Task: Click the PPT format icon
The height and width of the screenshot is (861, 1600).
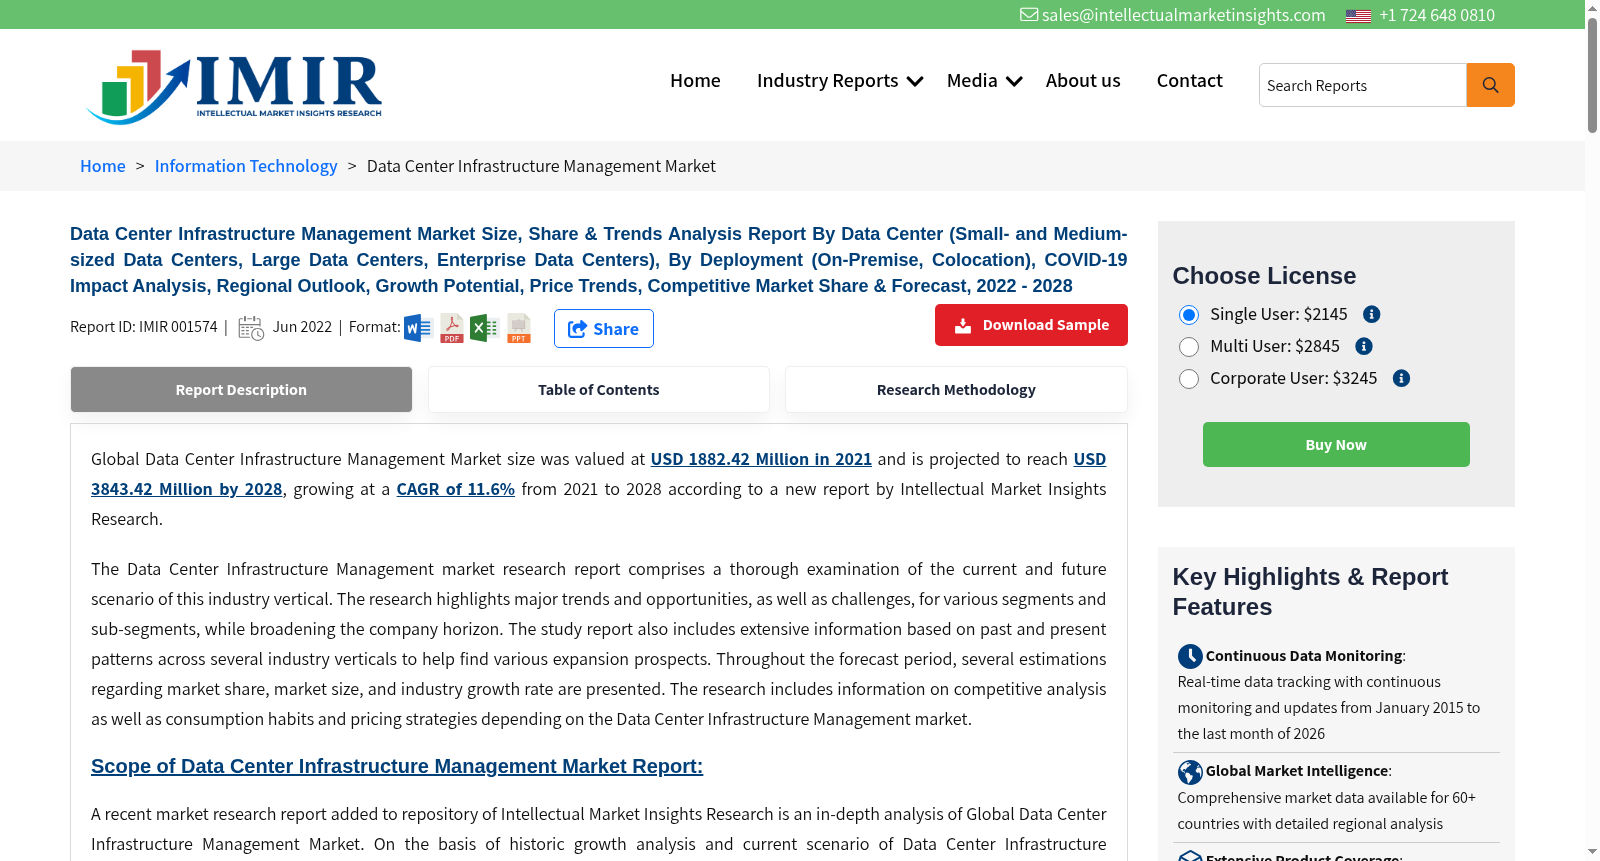Action: pos(519,328)
